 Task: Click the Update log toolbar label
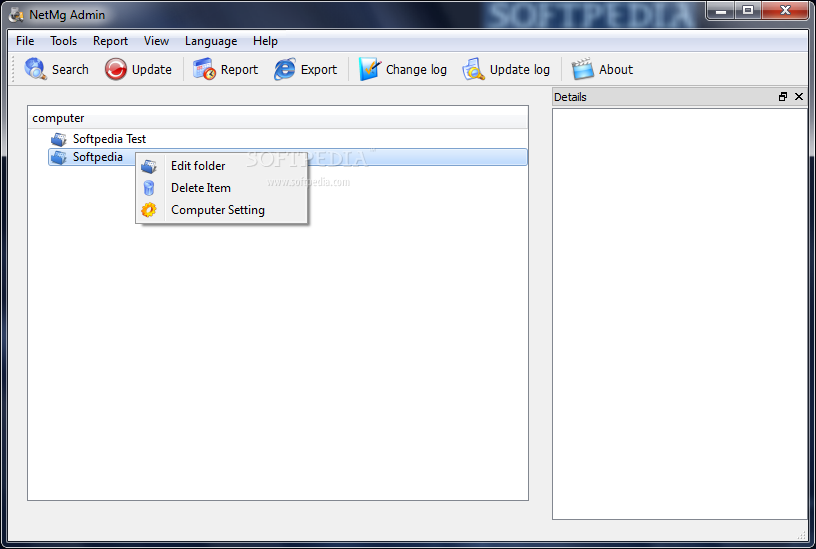coord(520,70)
